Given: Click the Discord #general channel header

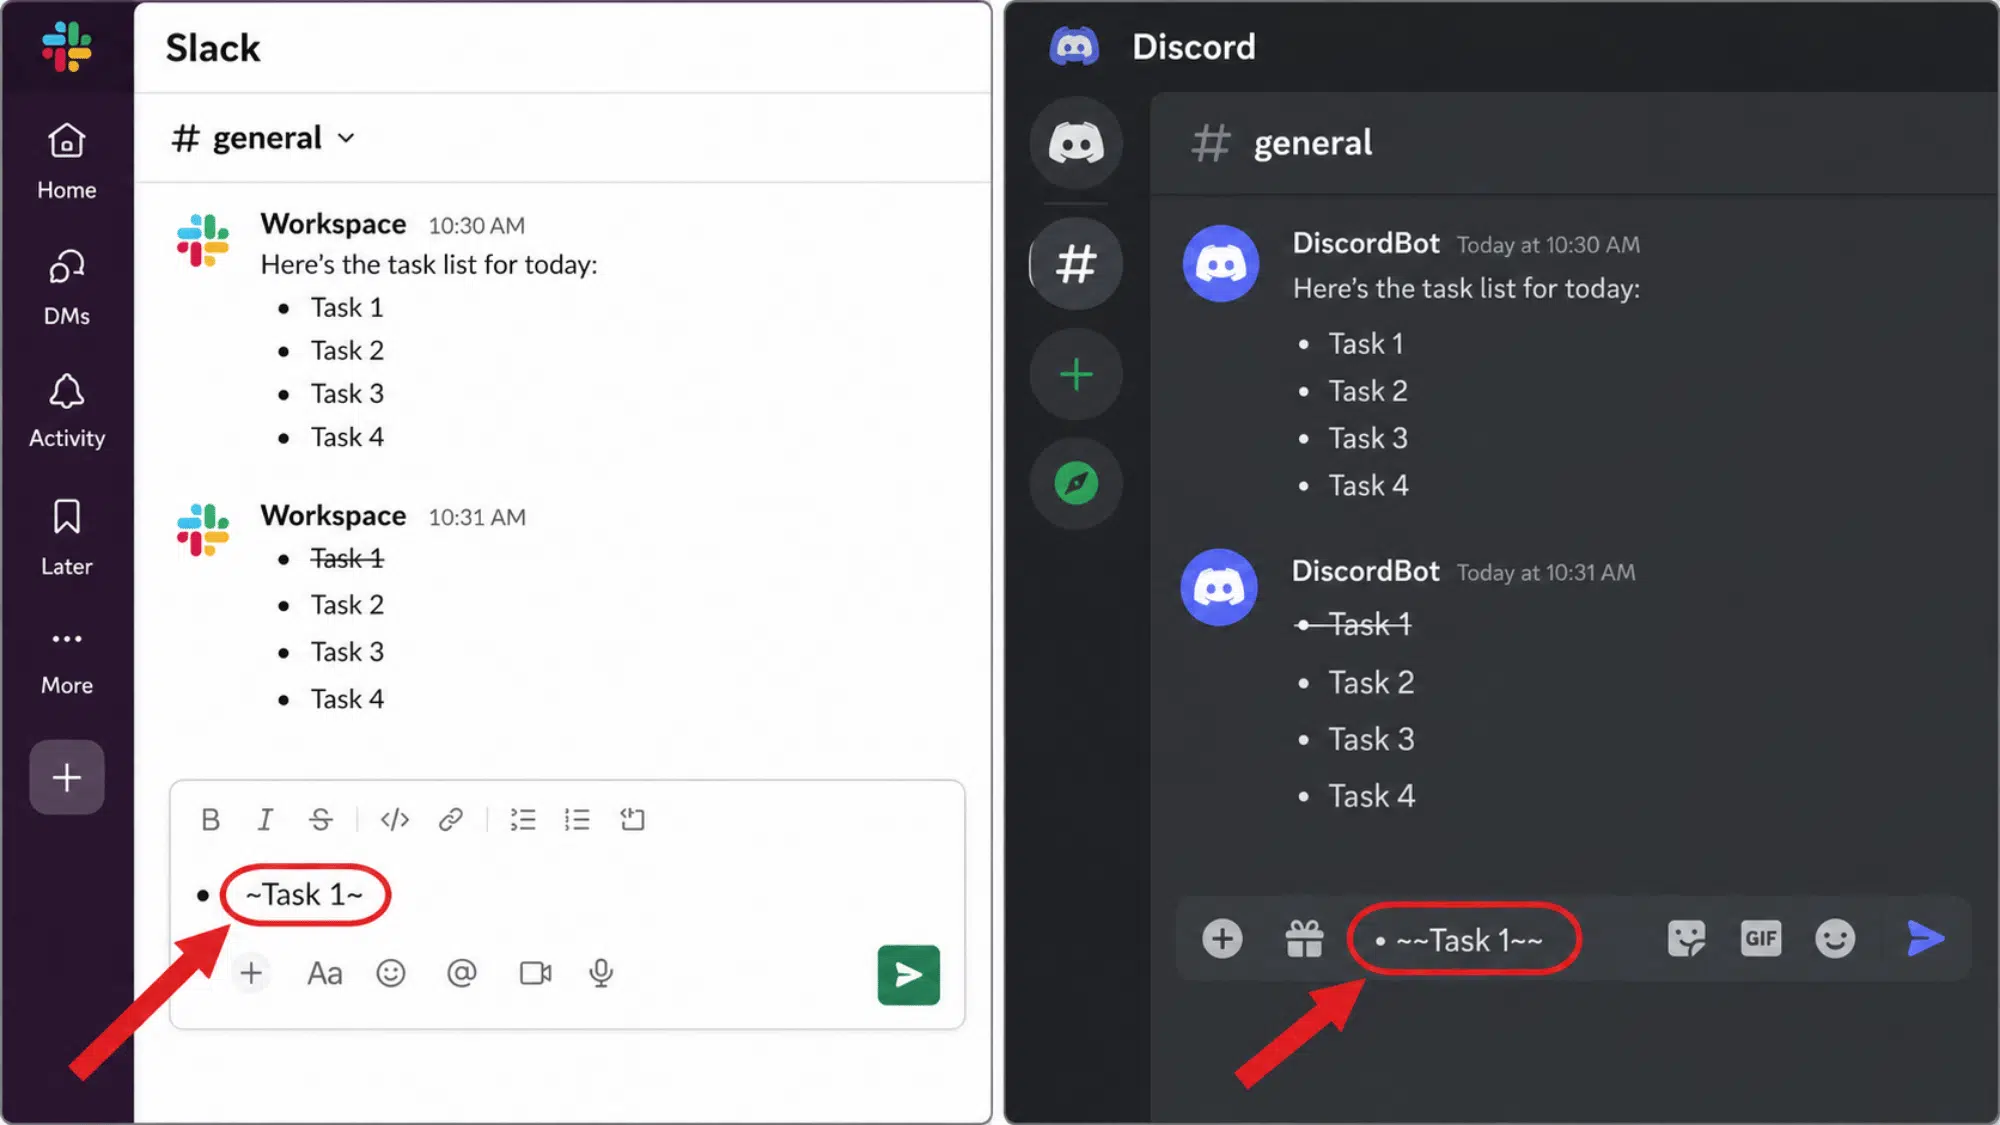Looking at the screenshot, I should tap(1283, 143).
